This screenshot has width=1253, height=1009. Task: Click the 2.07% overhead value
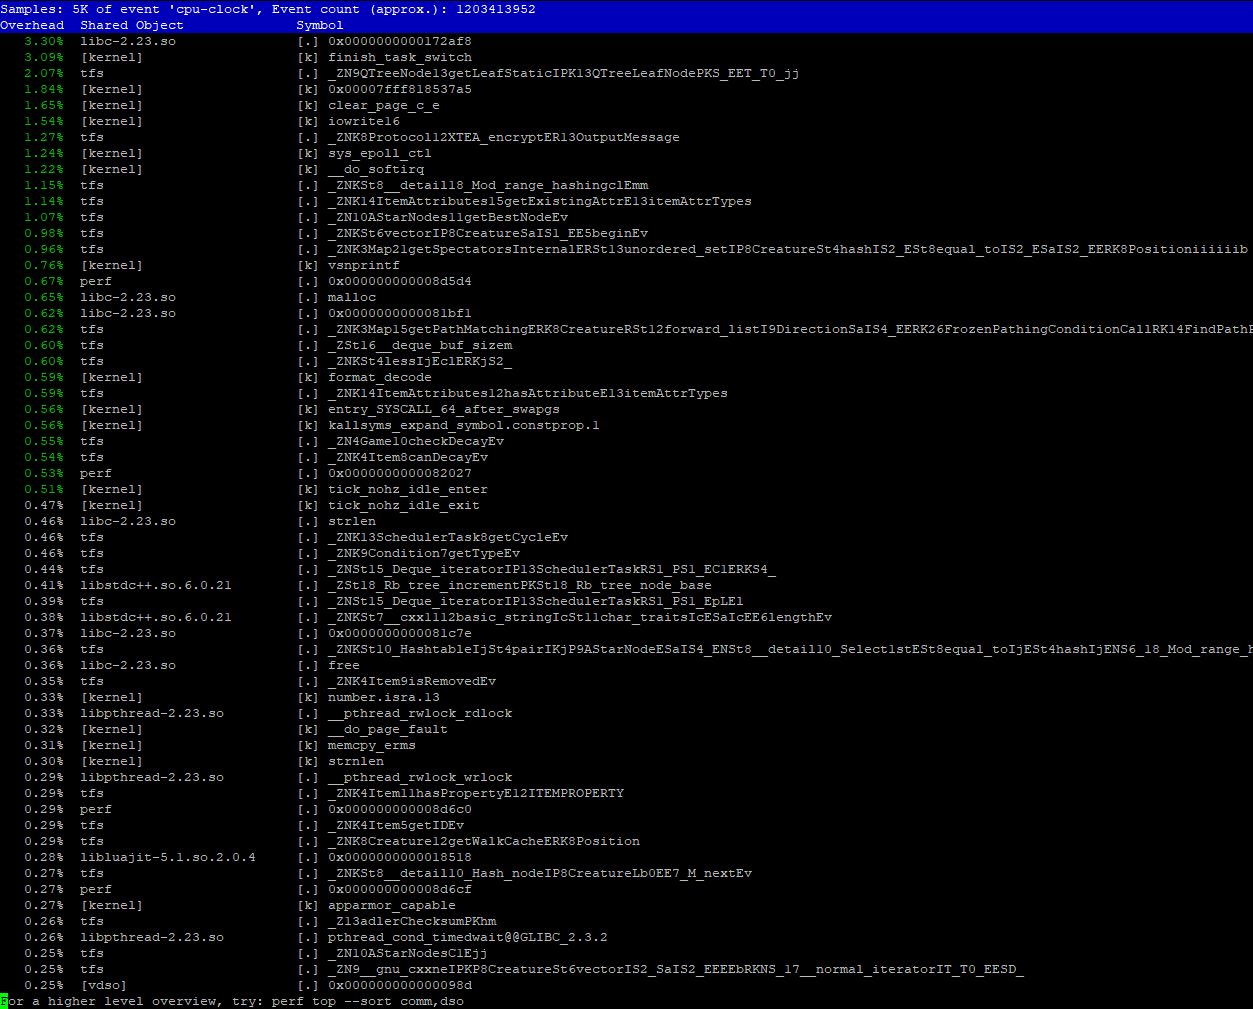pyautogui.click(x=44, y=73)
